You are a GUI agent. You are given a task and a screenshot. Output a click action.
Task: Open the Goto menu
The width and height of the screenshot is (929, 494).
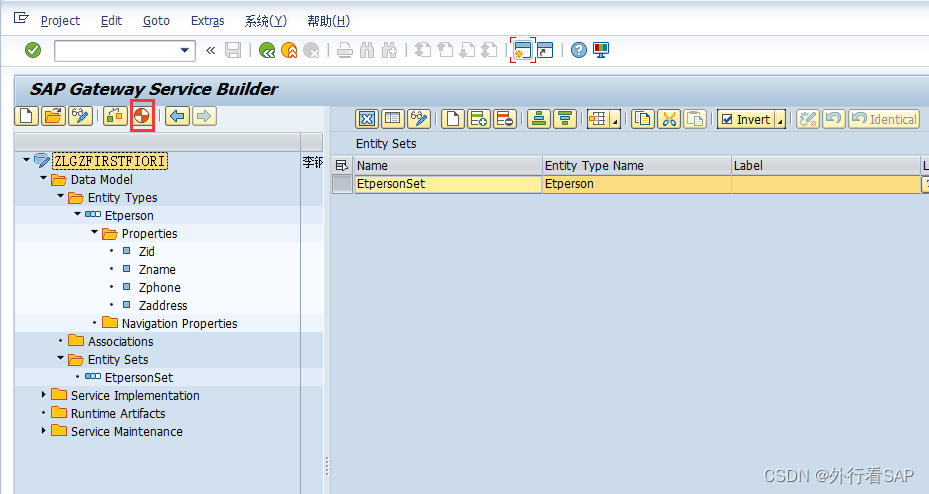coord(156,21)
